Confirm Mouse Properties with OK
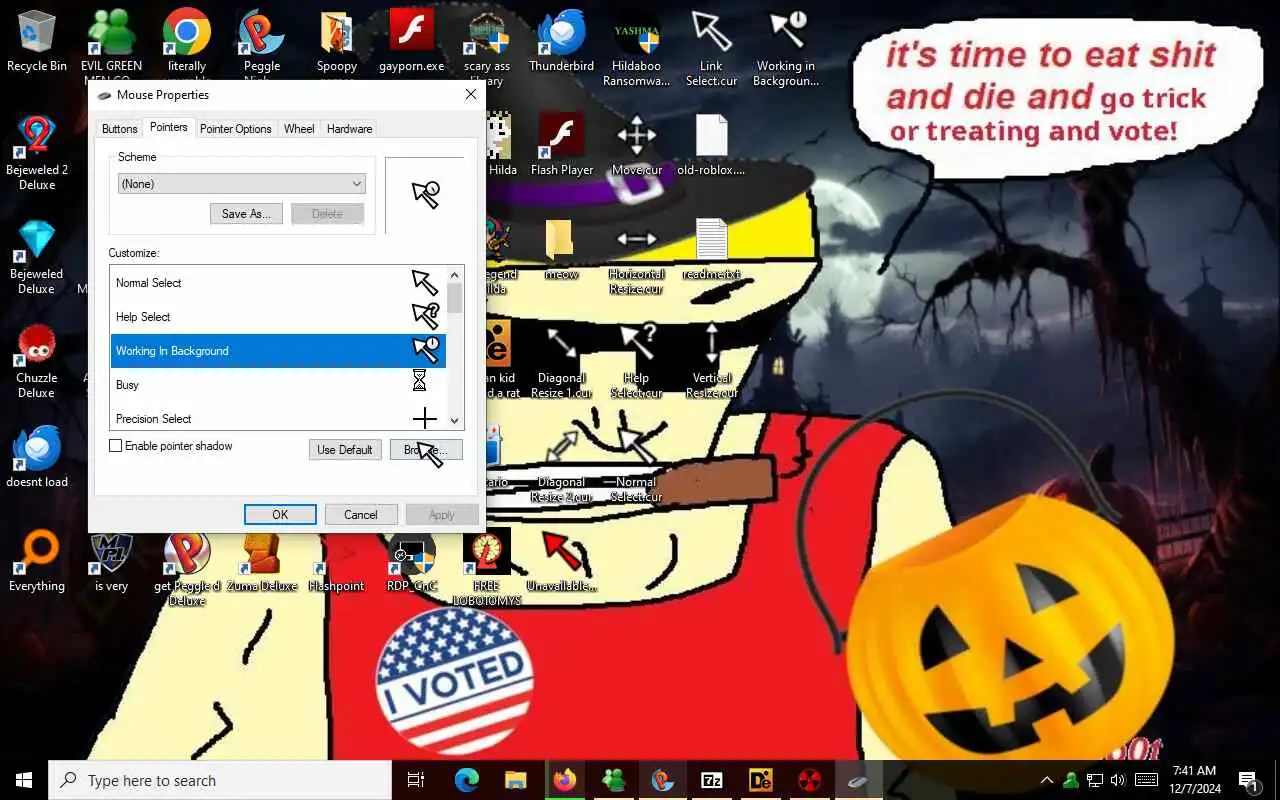The width and height of the screenshot is (1280, 800). click(280, 515)
